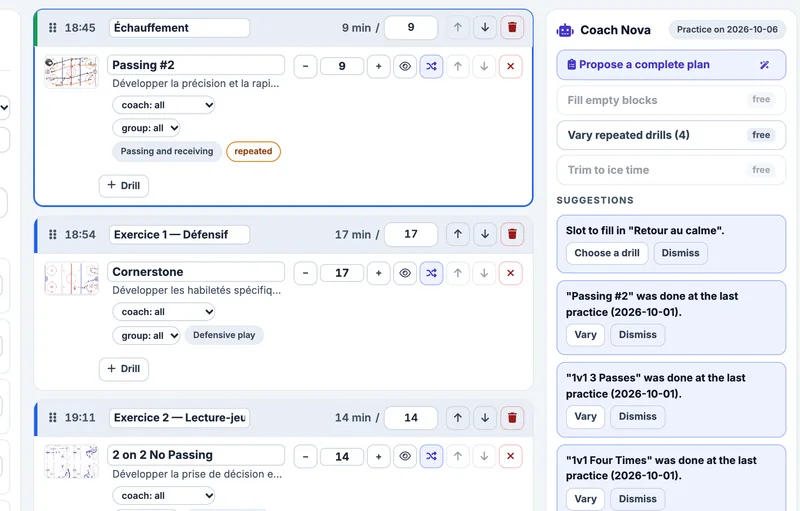800x511 pixels.
Task: Dismiss the Retour au calme suggestion
Action: click(681, 253)
